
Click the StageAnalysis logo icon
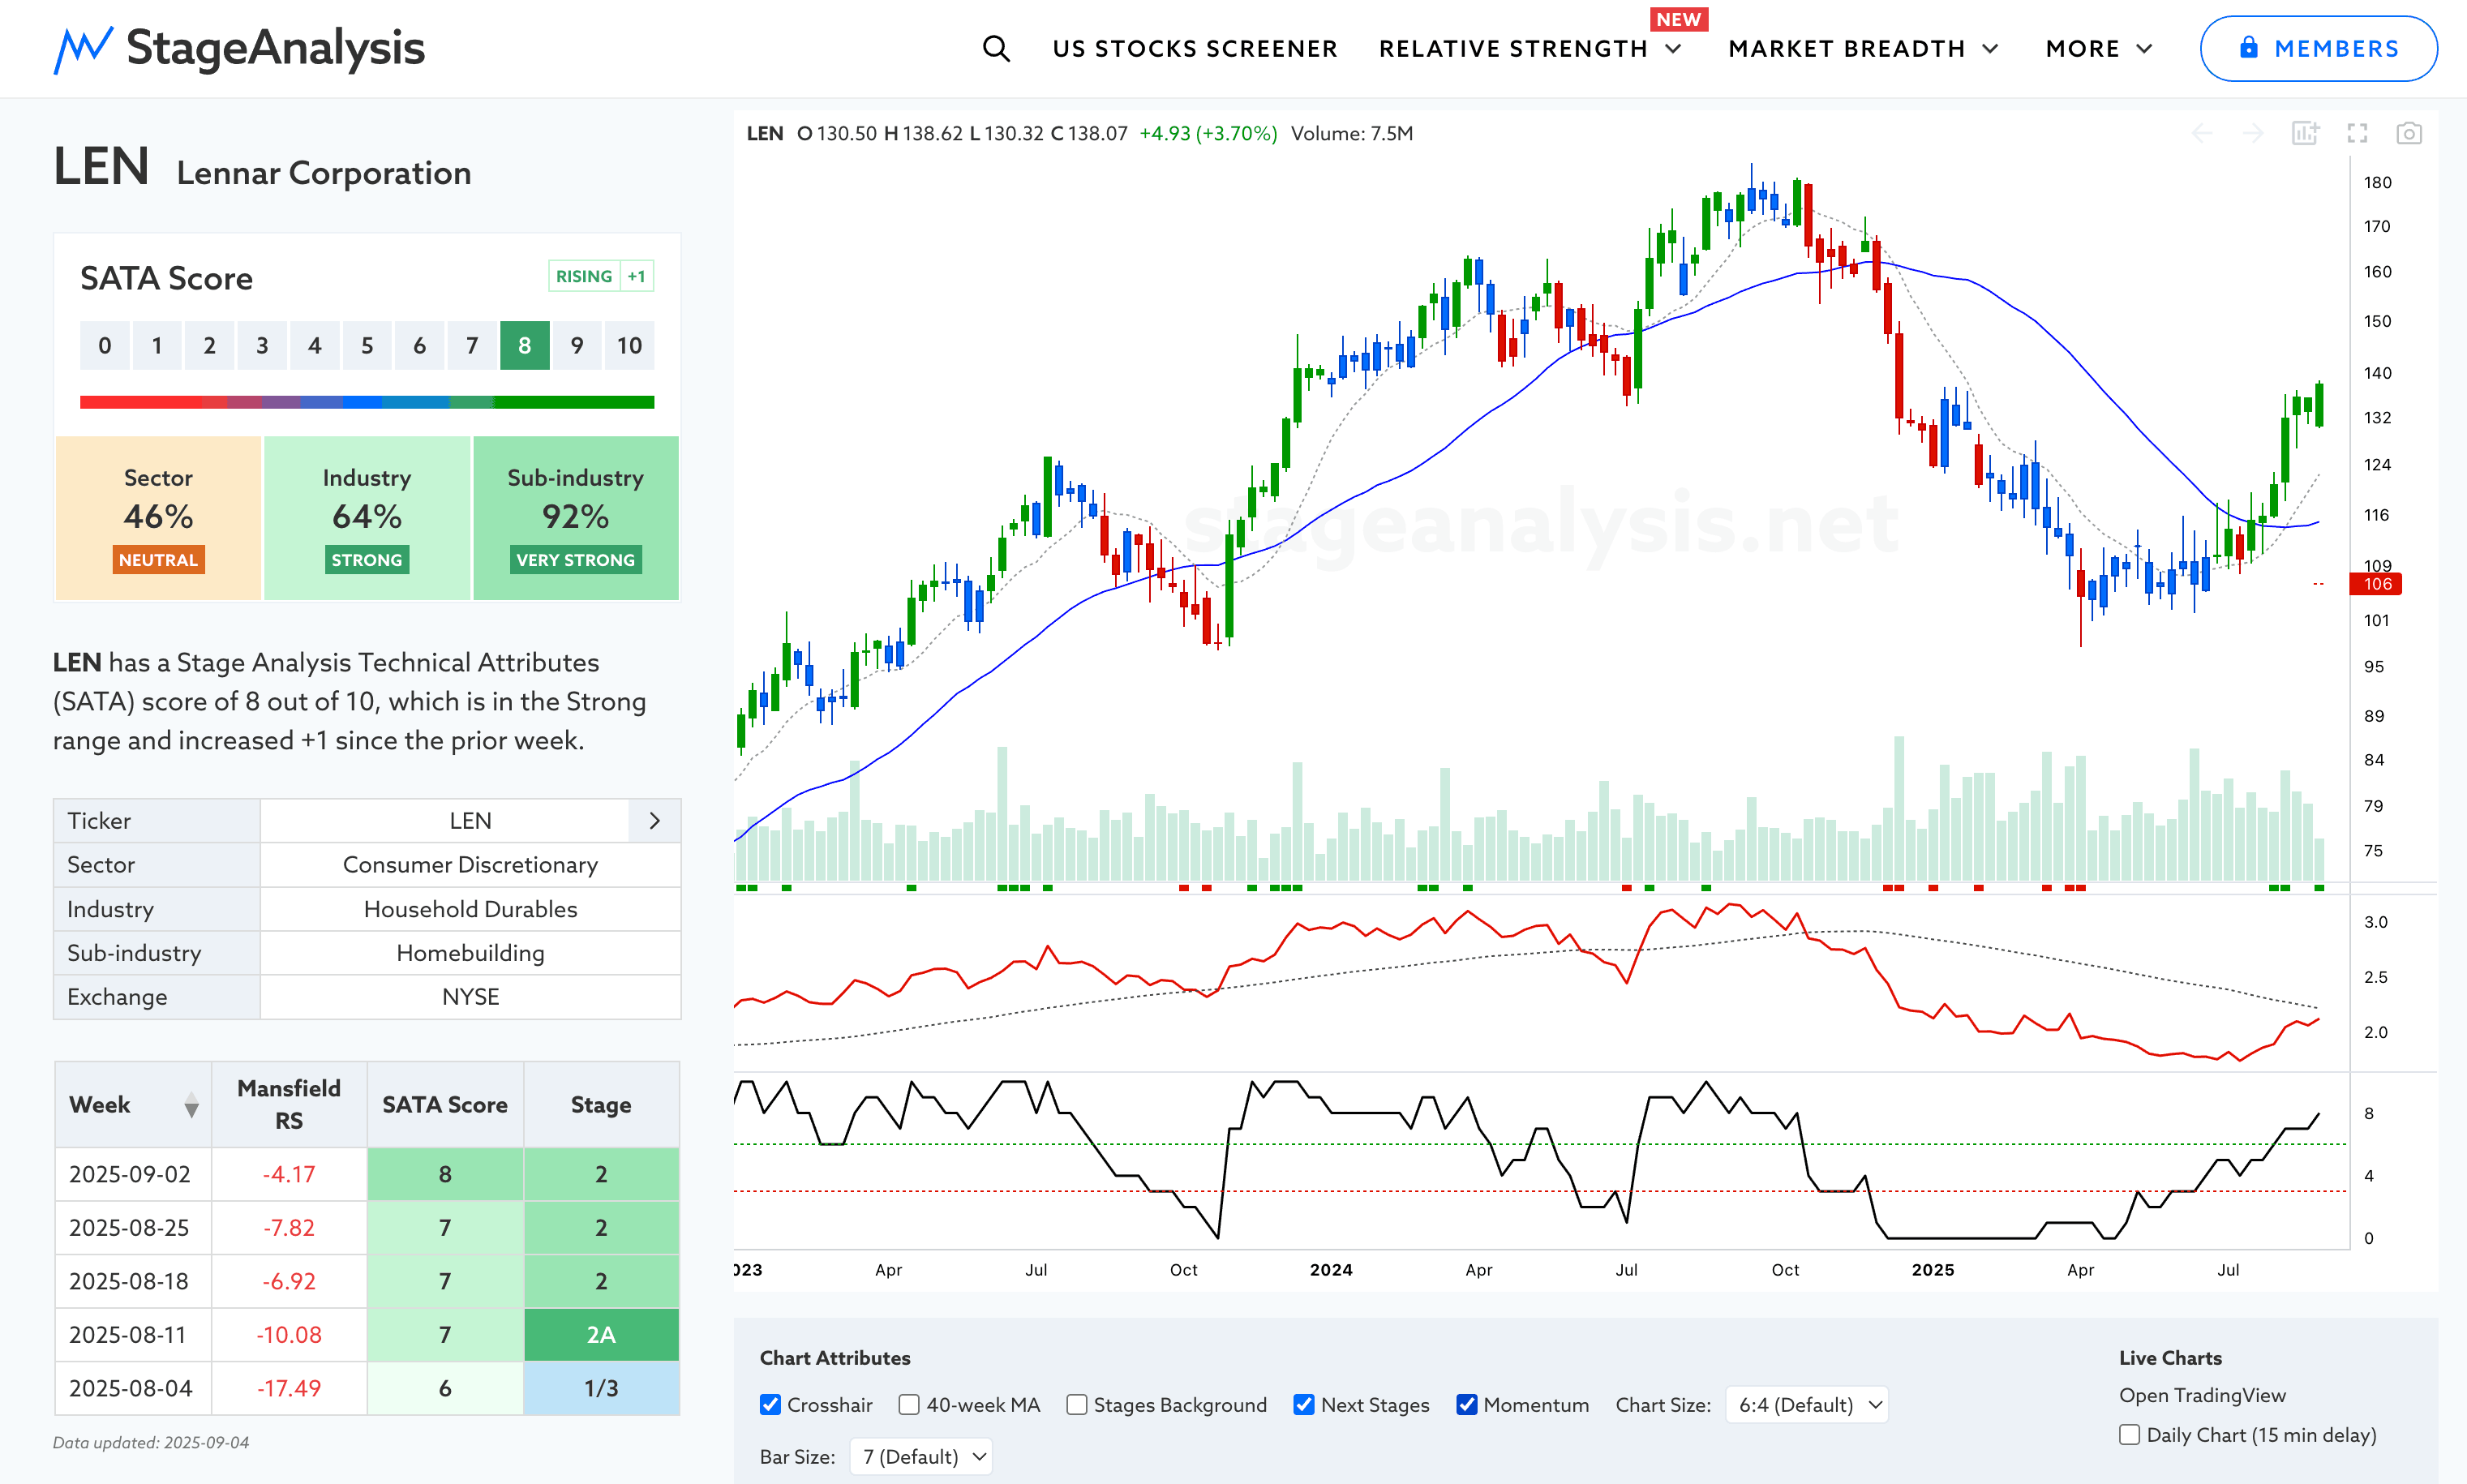point(82,50)
